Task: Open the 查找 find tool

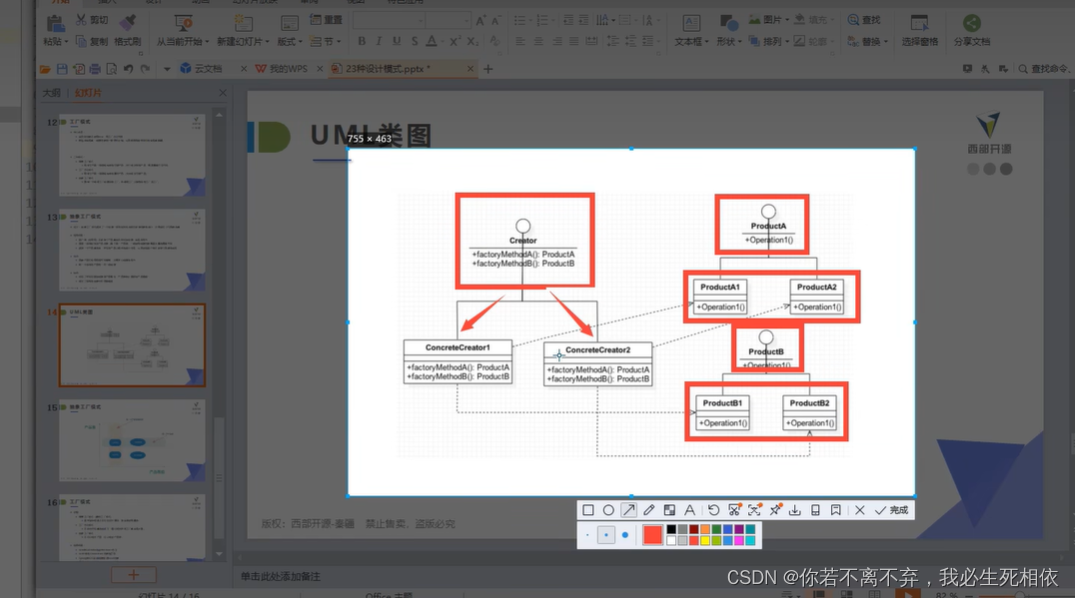Action: (865, 19)
